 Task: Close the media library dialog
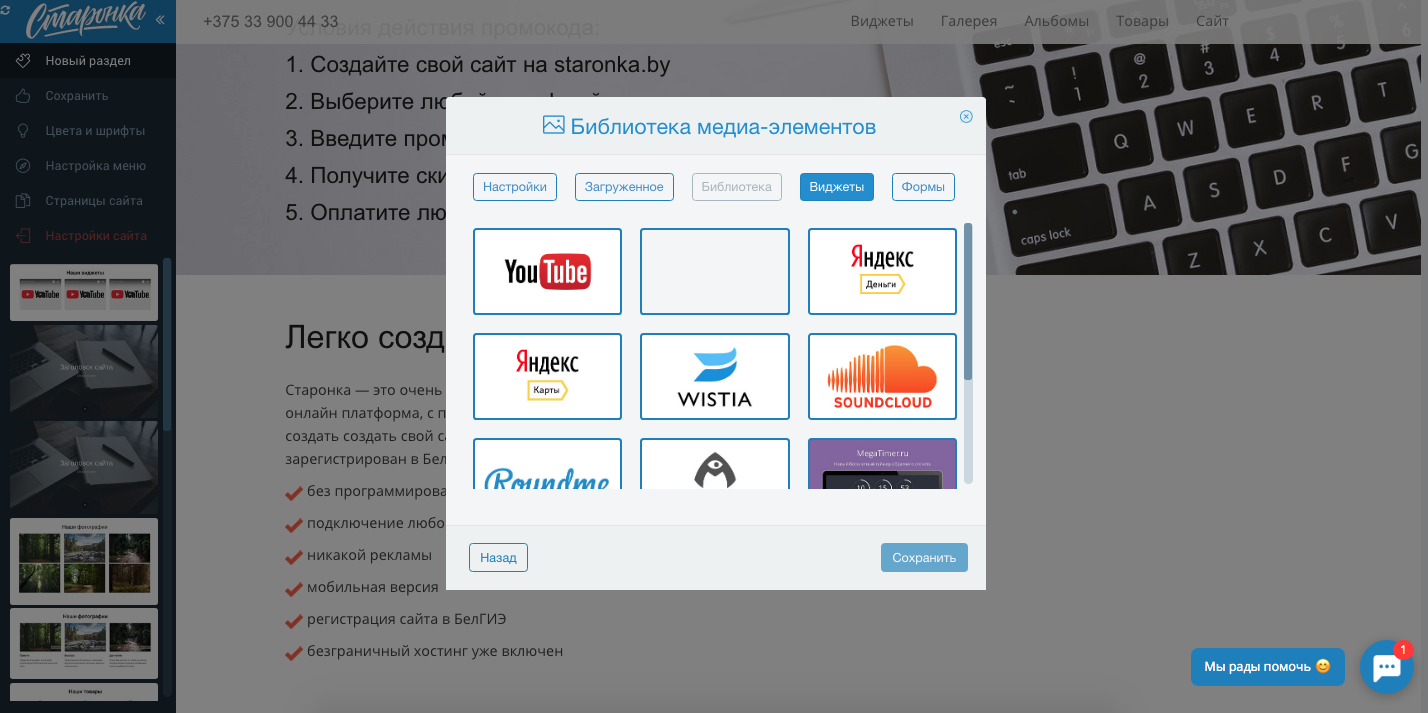(x=966, y=116)
